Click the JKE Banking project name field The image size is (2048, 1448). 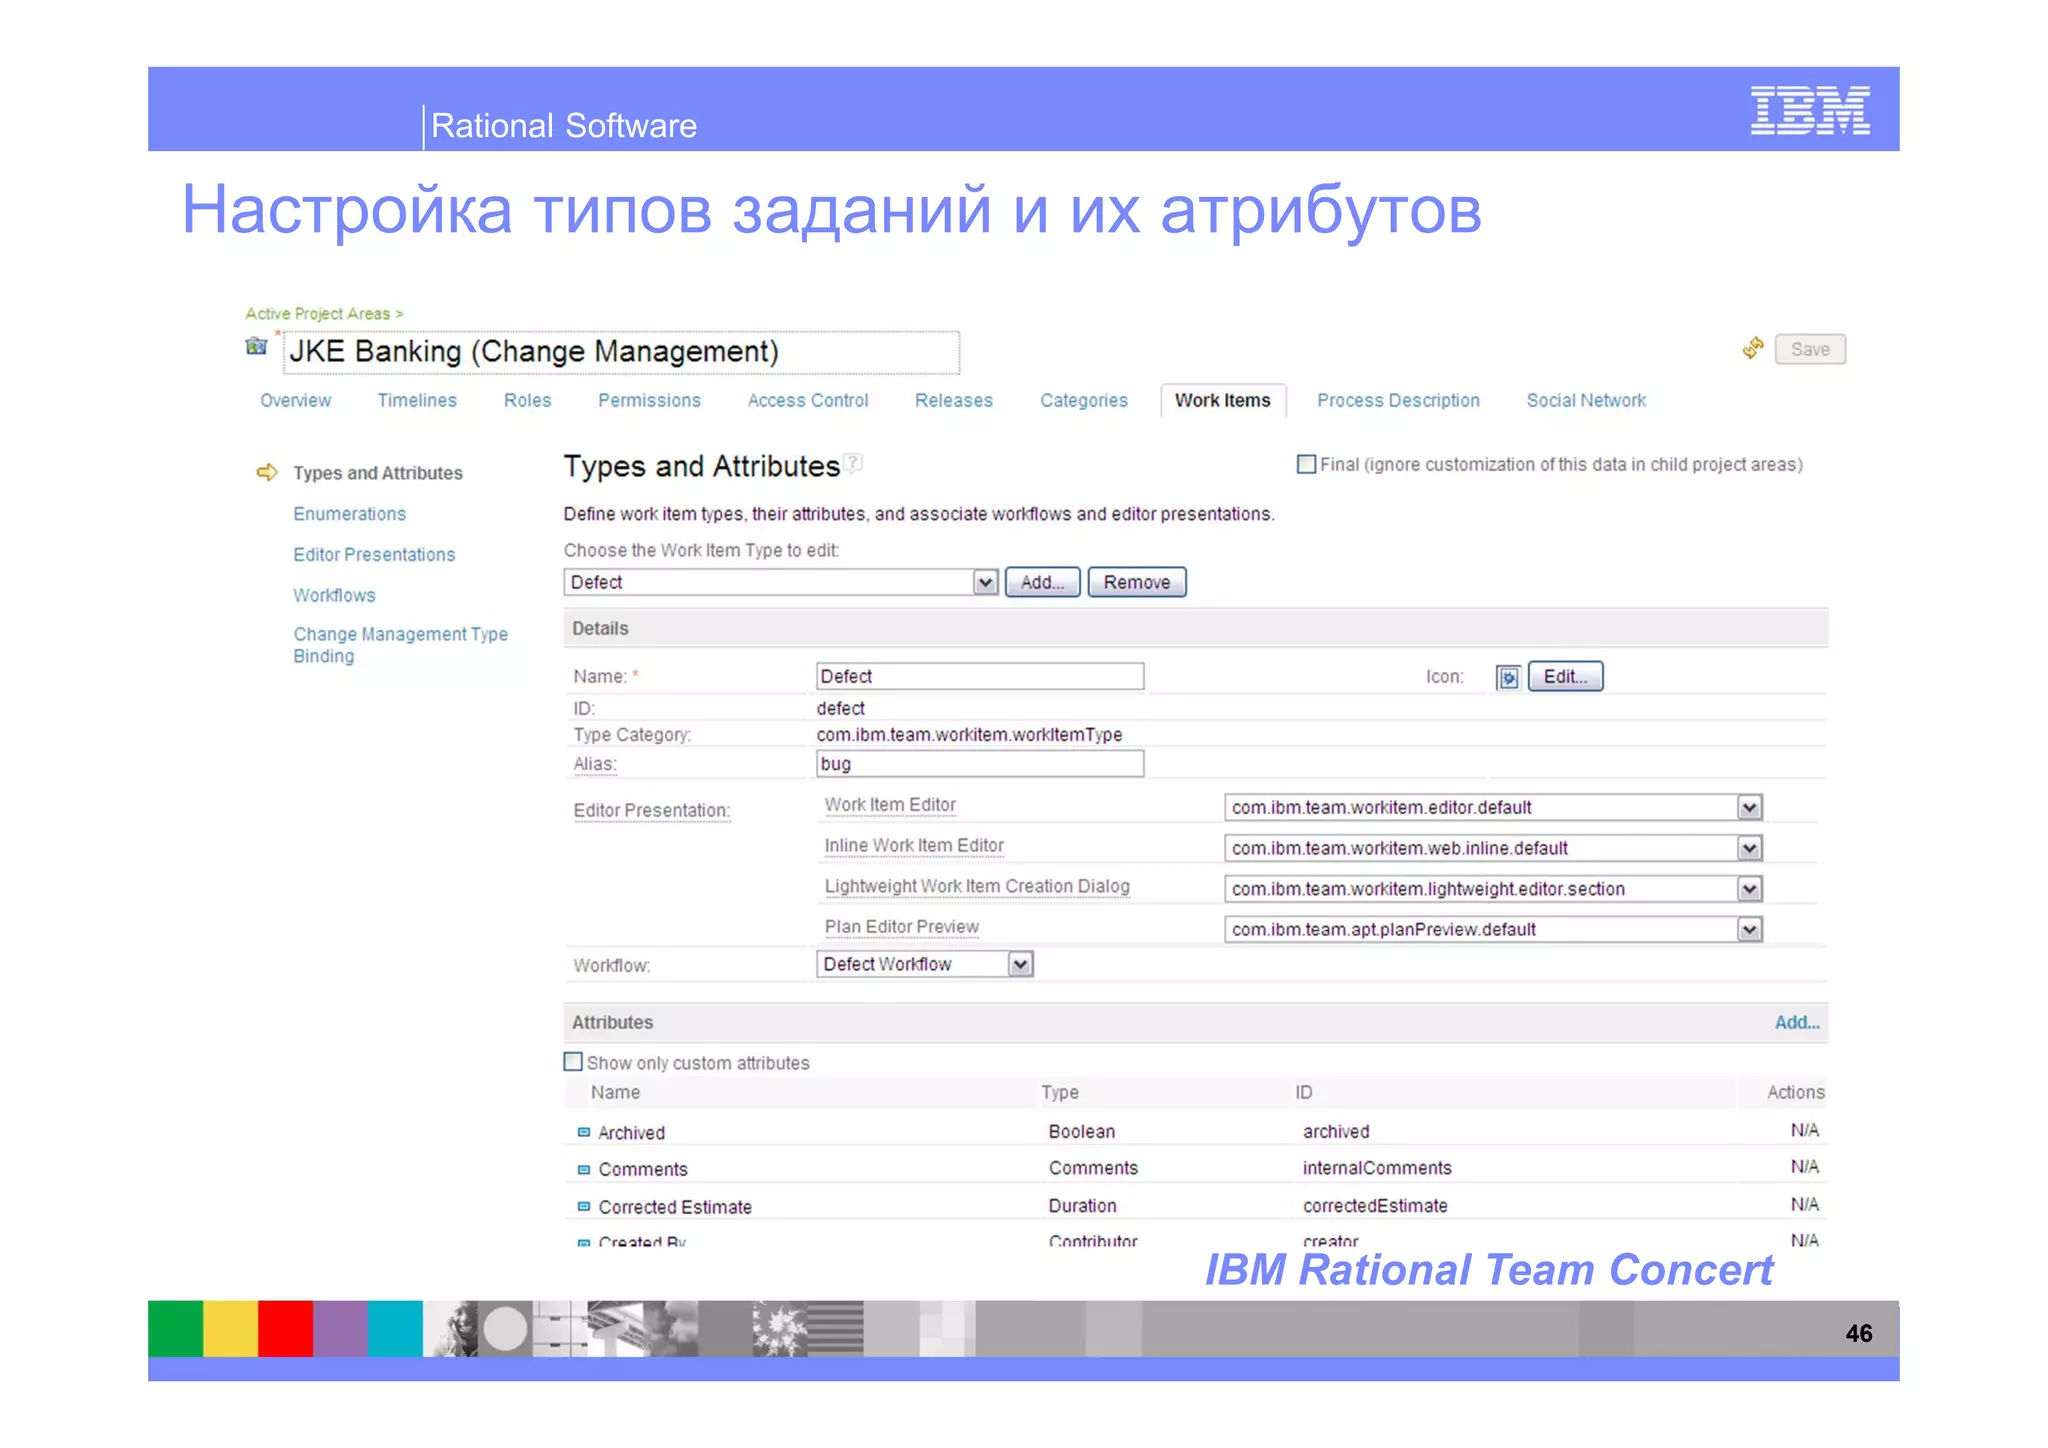pos(621,352)
